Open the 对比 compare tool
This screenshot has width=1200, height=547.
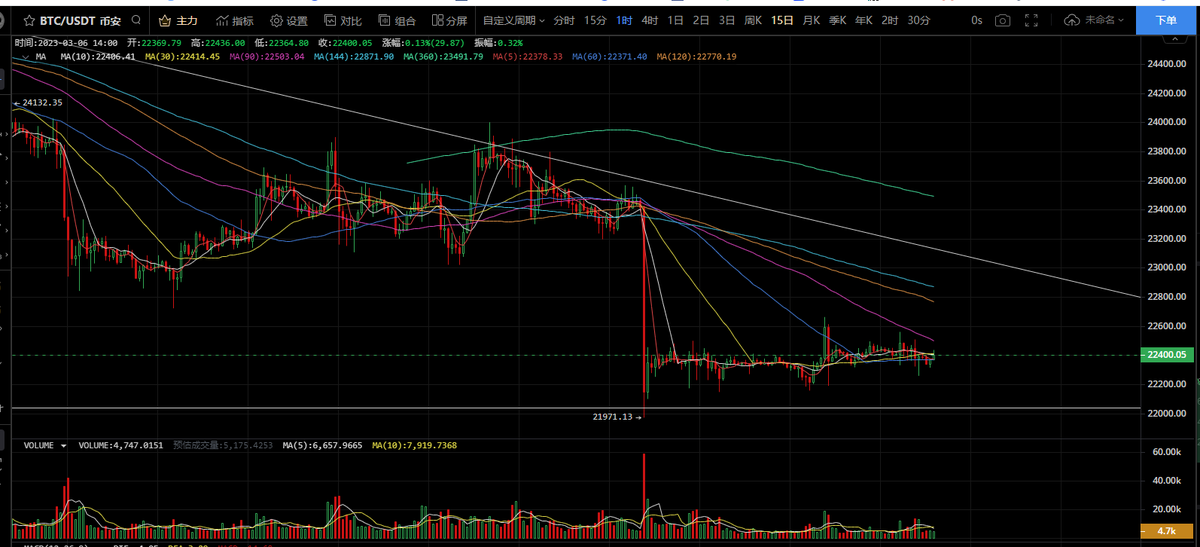coord(343,20)
